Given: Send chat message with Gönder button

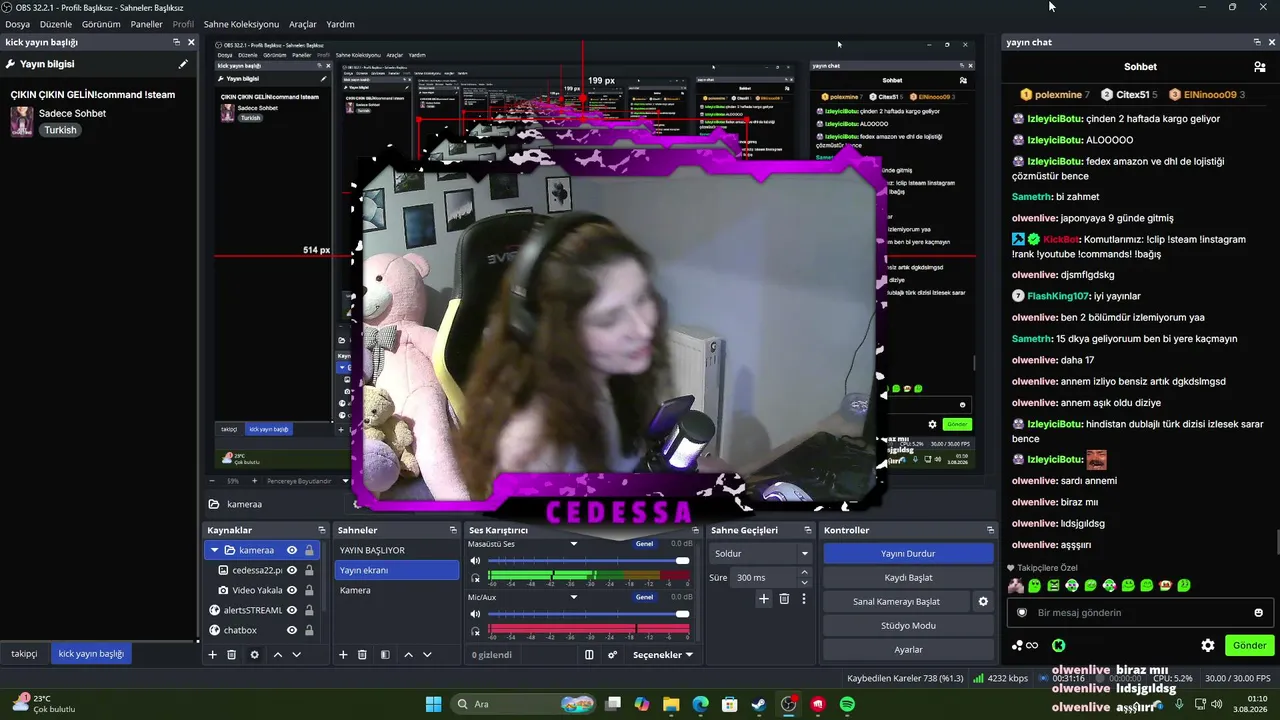Looking at the screenshot, I should tap(1249, 646).
